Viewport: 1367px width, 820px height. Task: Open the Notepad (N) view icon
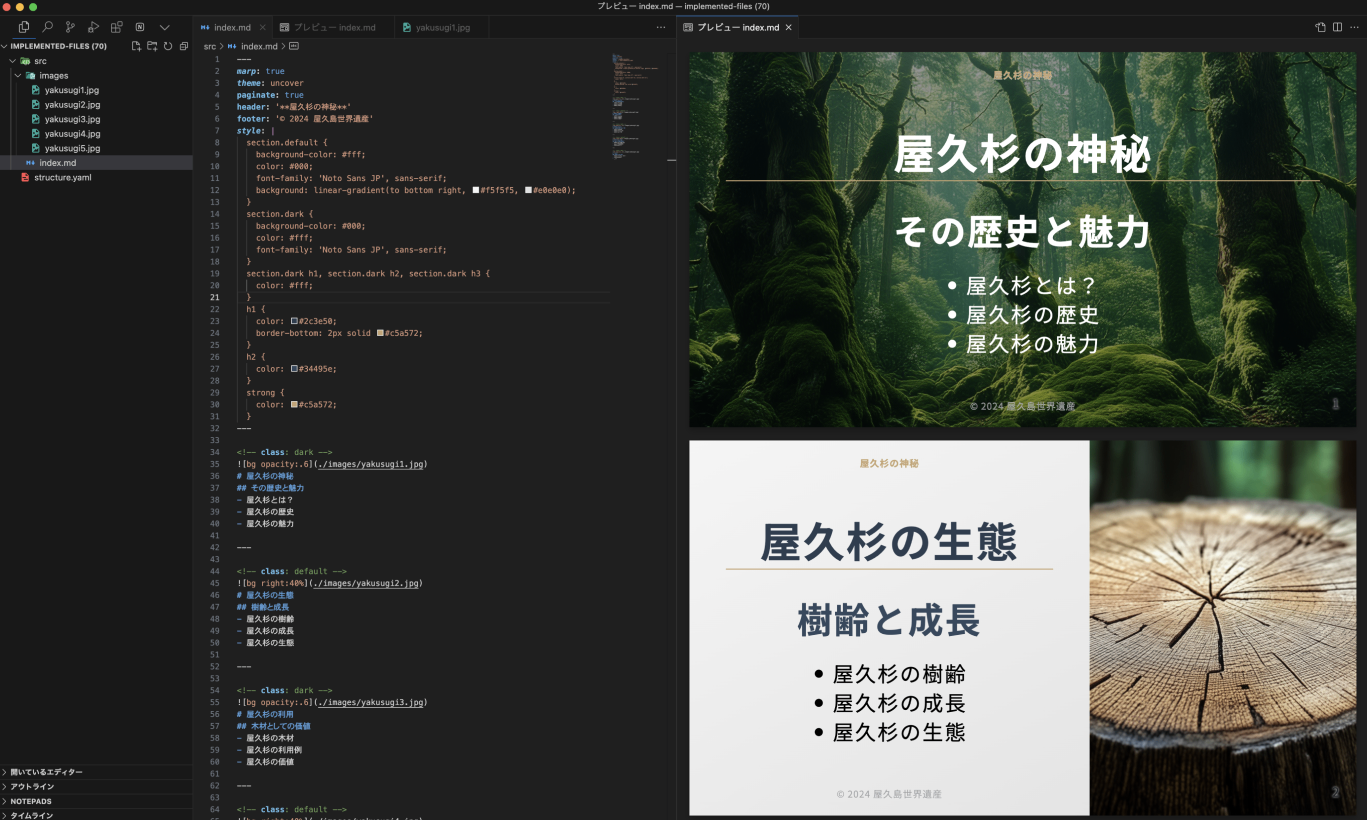[140, 27]
